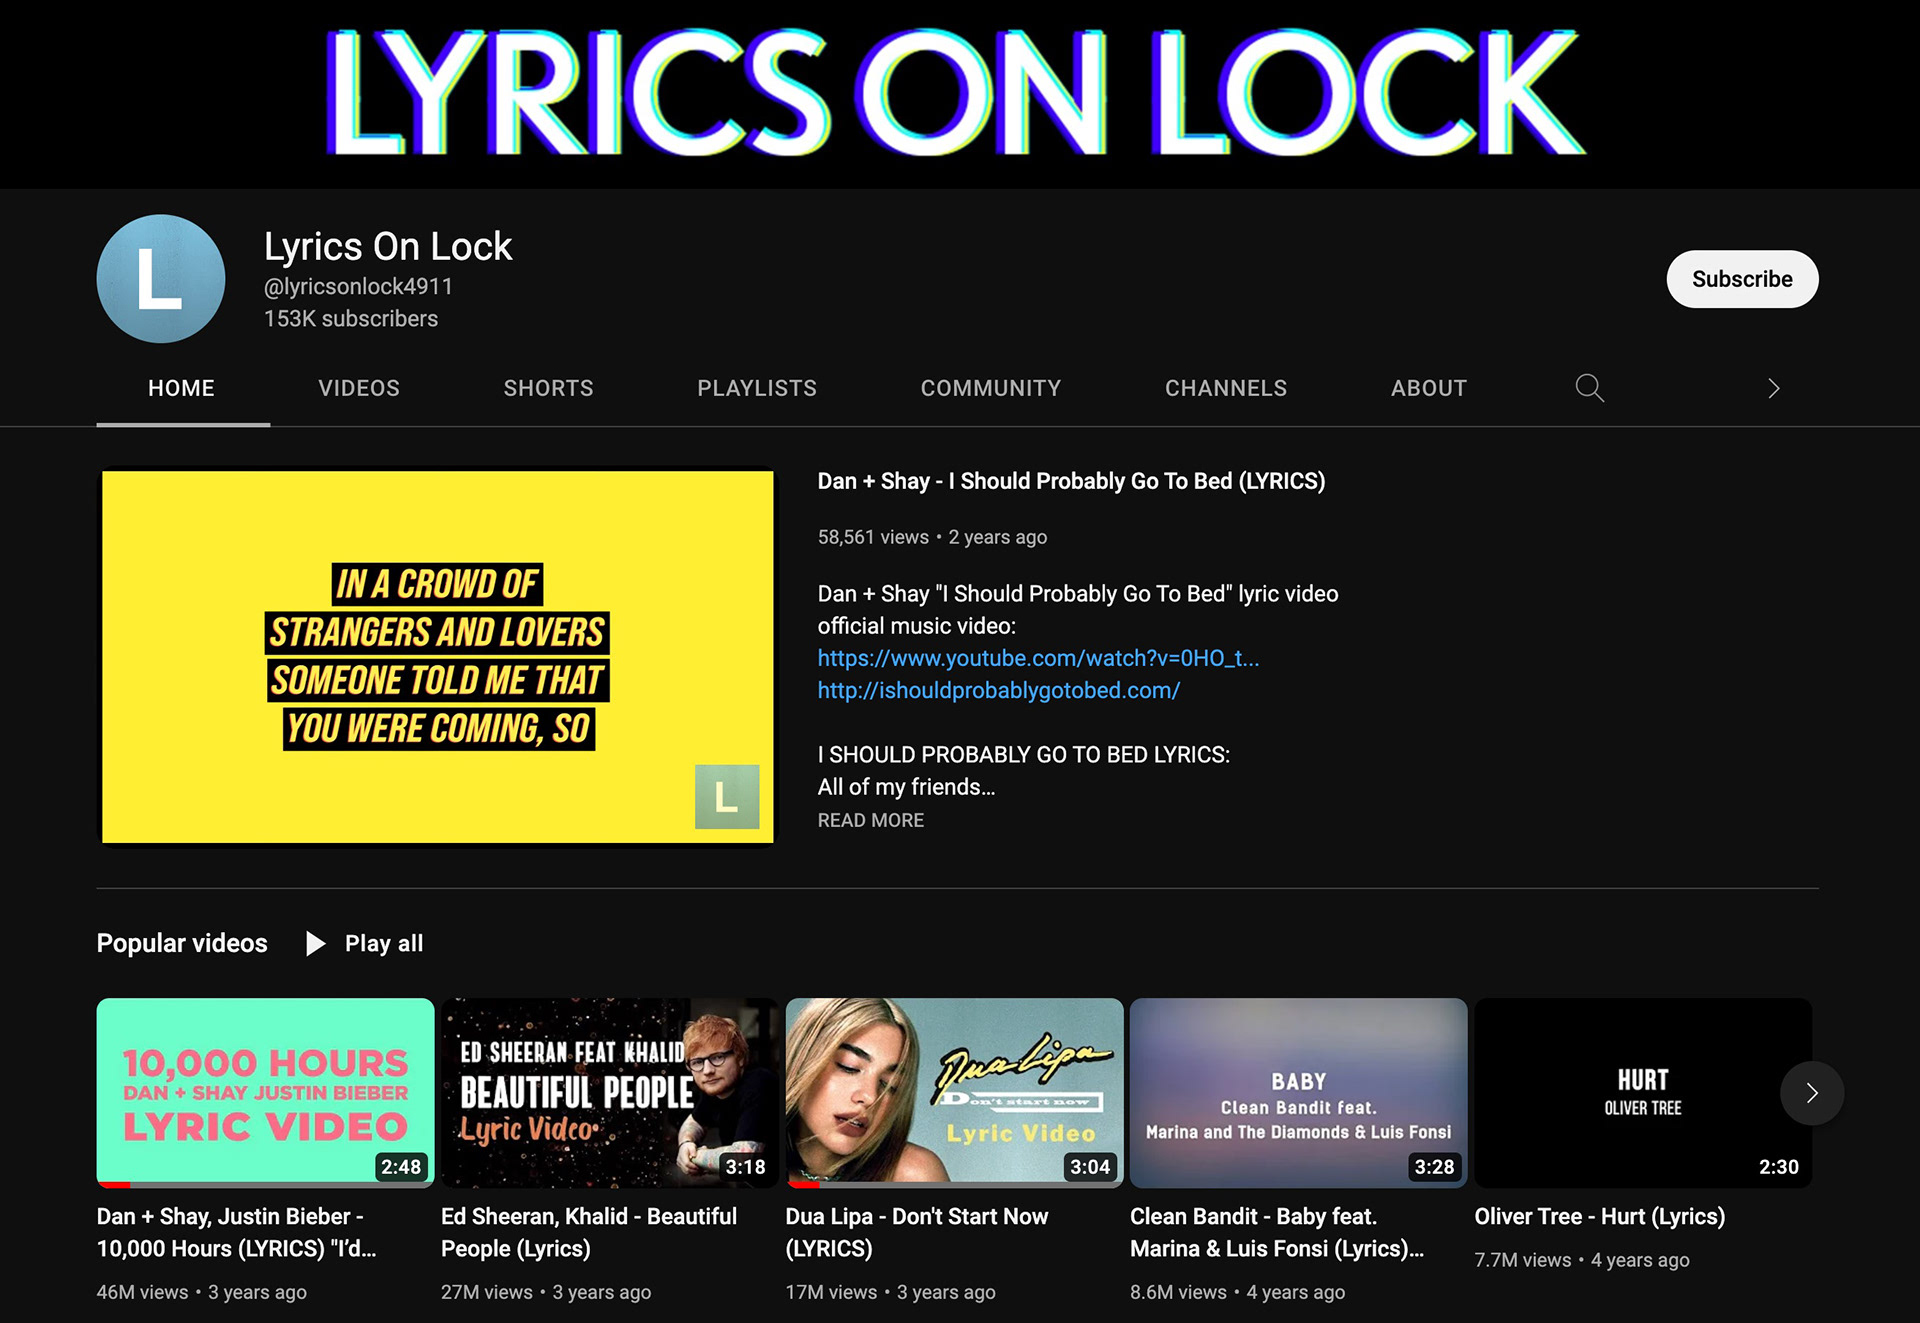Open the channel search magnifier icon

1589,388
